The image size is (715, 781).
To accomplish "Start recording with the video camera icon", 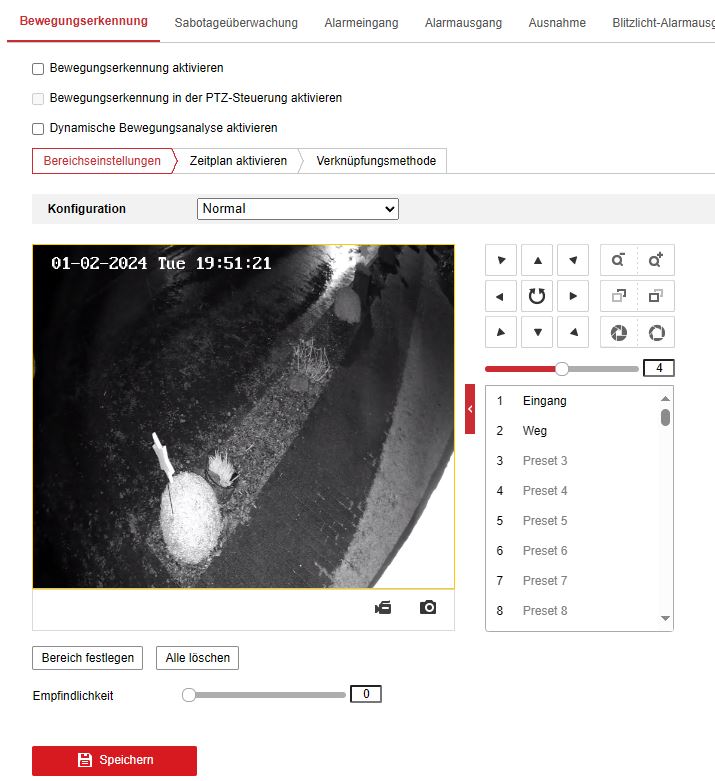I will click(383, 608).
